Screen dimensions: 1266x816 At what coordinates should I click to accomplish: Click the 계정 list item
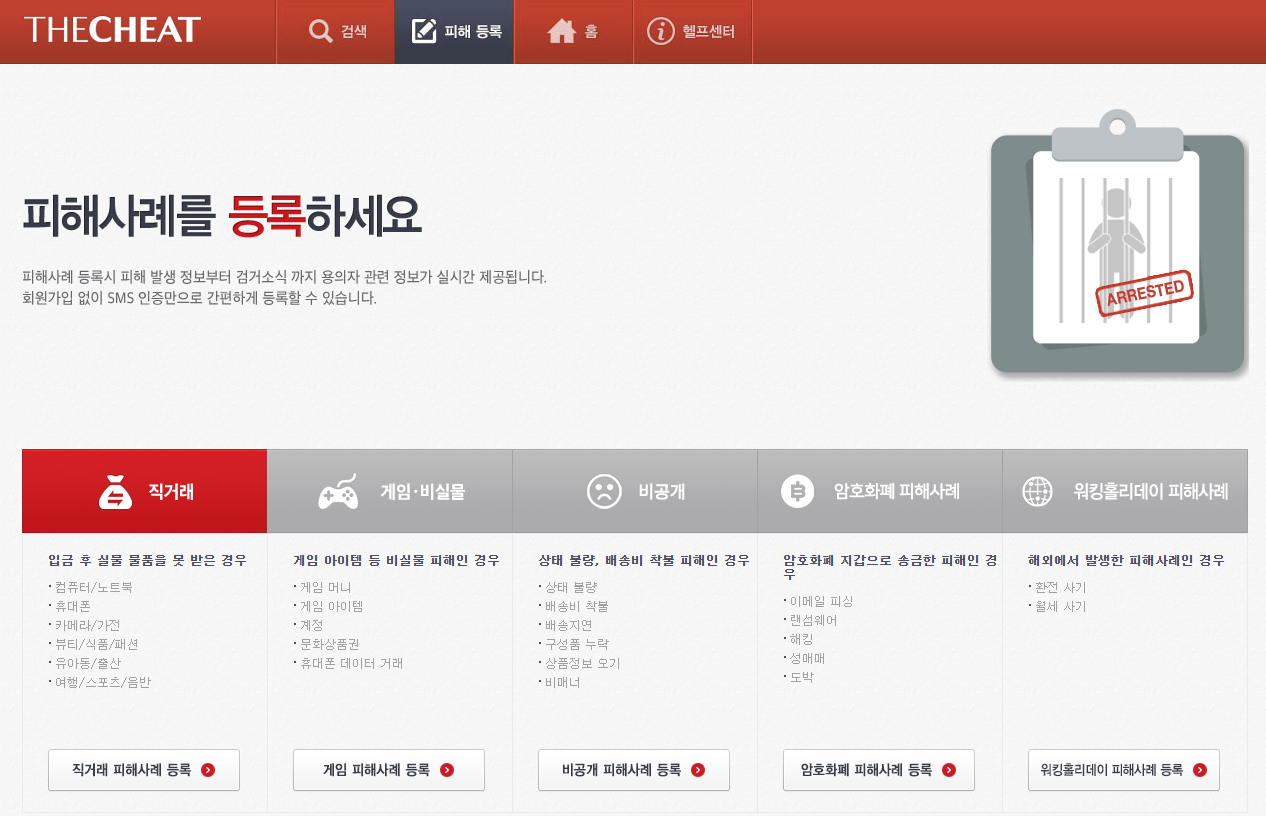[x=311, y=625]
